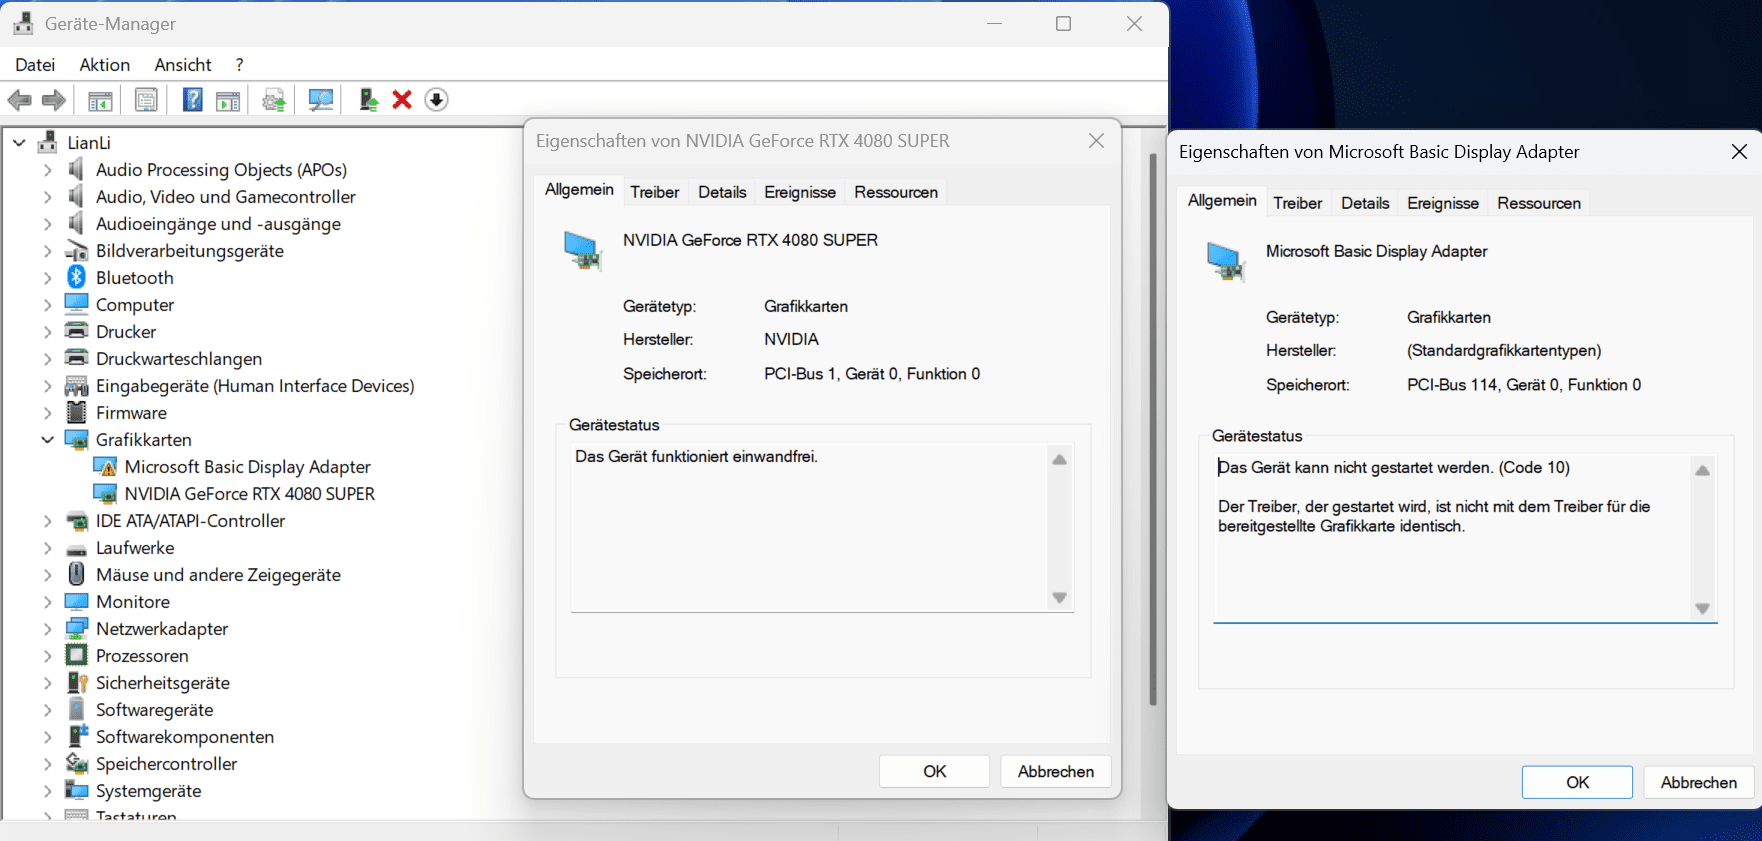Switch to Details tab in NVIDIA properties

tap(722, 192)
